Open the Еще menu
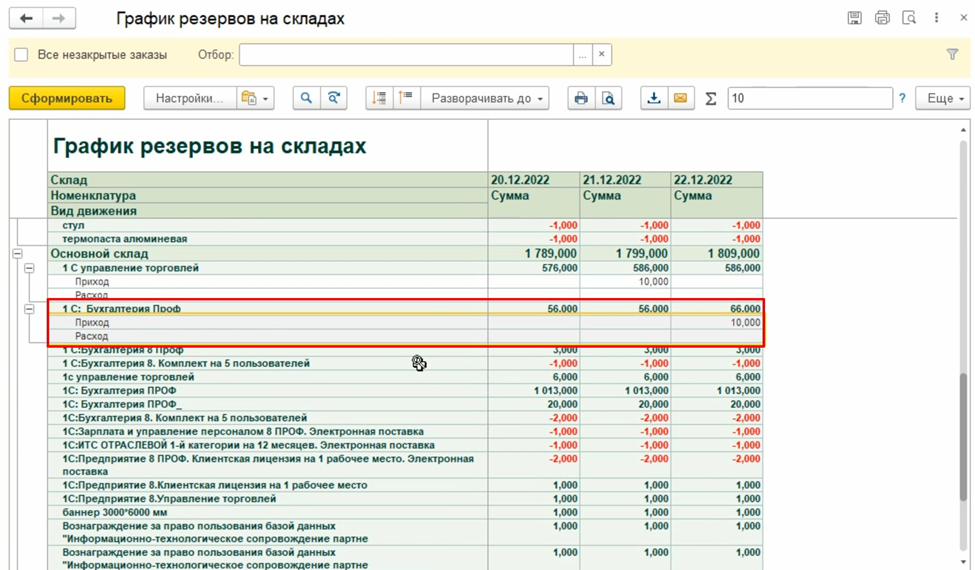The height and width of the screenshot is (570, 975). (x=943, y=98)
